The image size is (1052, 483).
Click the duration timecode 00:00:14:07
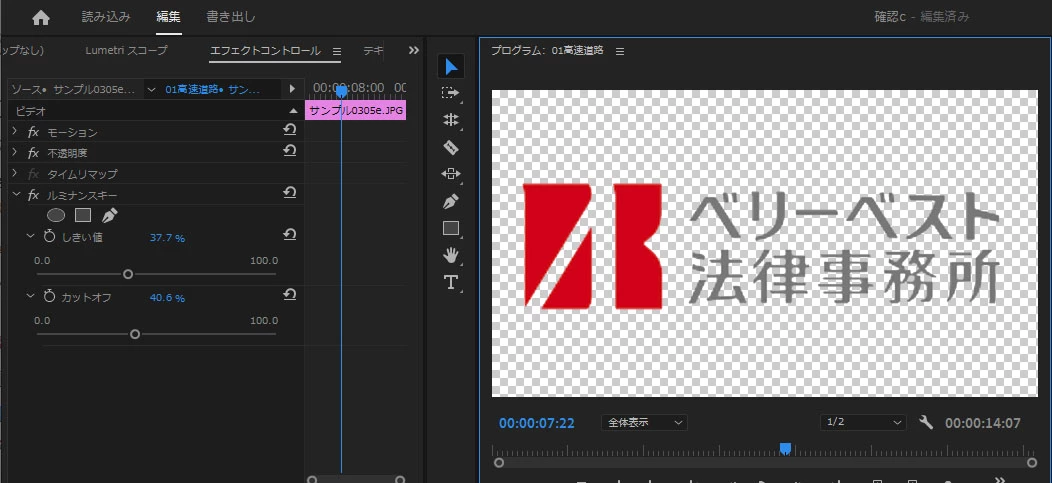coord(983,423)
